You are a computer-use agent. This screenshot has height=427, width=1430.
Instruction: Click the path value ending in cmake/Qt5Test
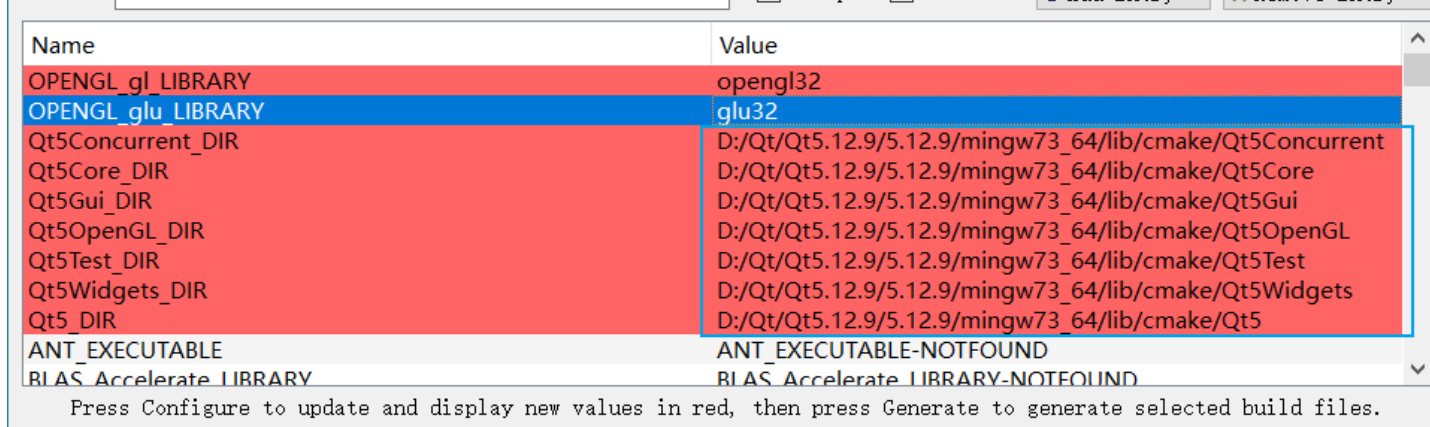click(1011, 261)
